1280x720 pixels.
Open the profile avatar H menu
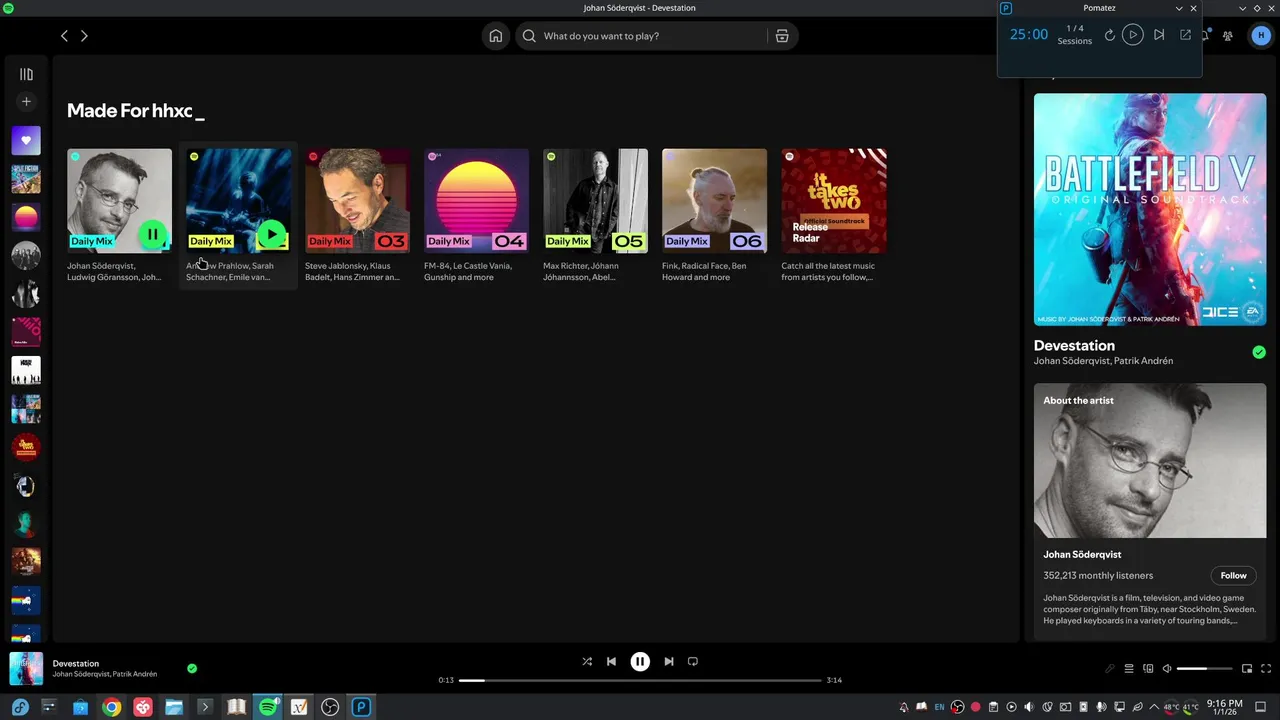(1260, 36)
